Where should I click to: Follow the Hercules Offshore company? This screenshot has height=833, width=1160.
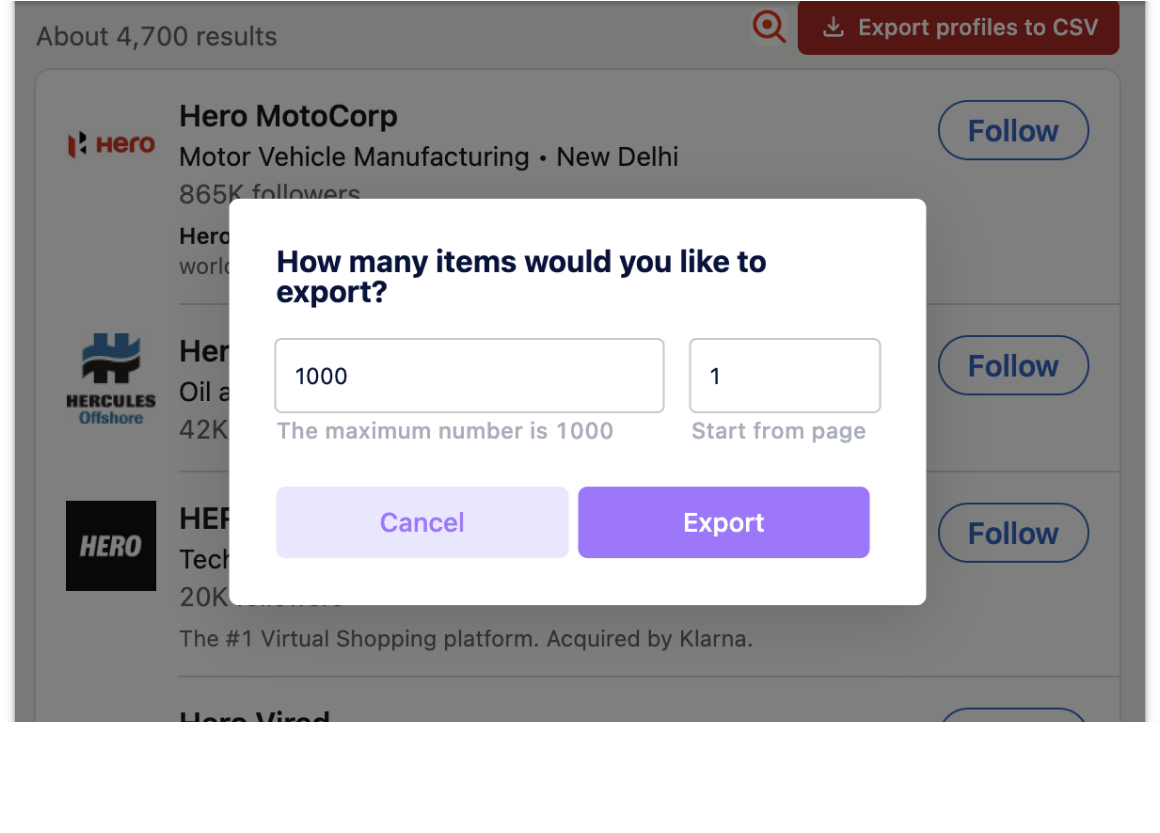1012,366
